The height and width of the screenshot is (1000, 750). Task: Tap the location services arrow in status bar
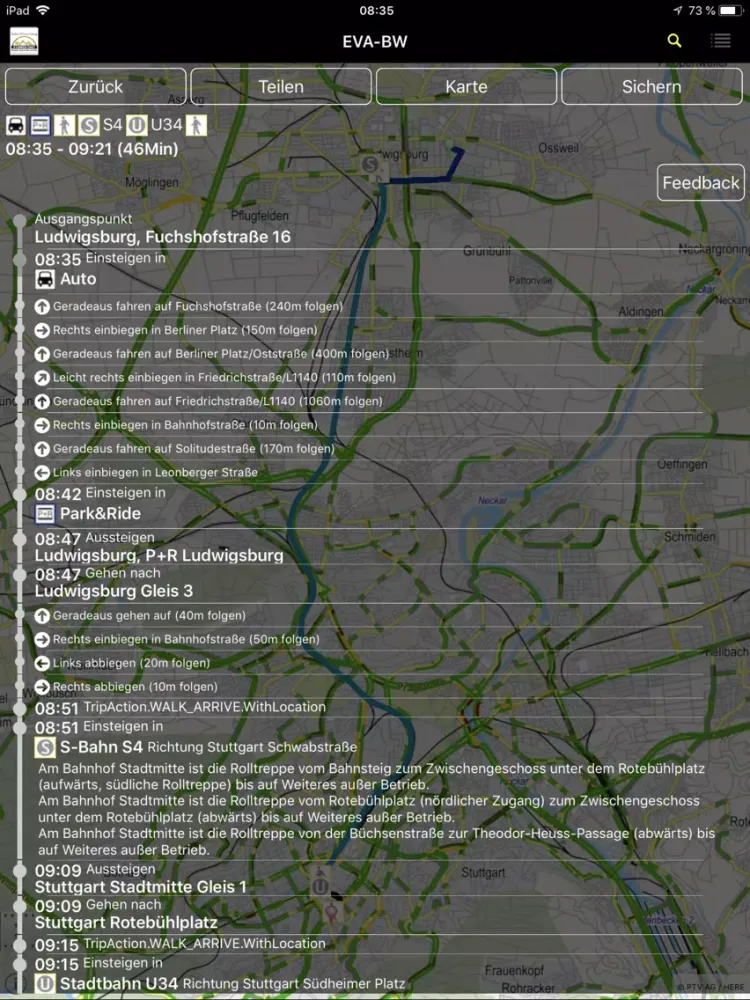click(x=677, y=10)
